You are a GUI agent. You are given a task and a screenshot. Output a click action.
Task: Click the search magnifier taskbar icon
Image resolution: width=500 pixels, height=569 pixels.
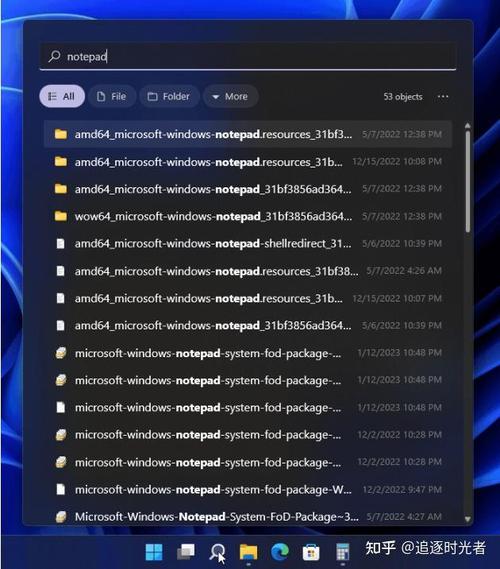217,552
